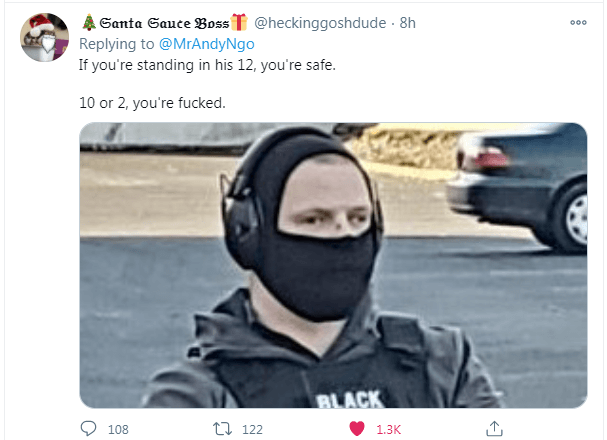Unlike the tweet via heart icon

[357, 429]
